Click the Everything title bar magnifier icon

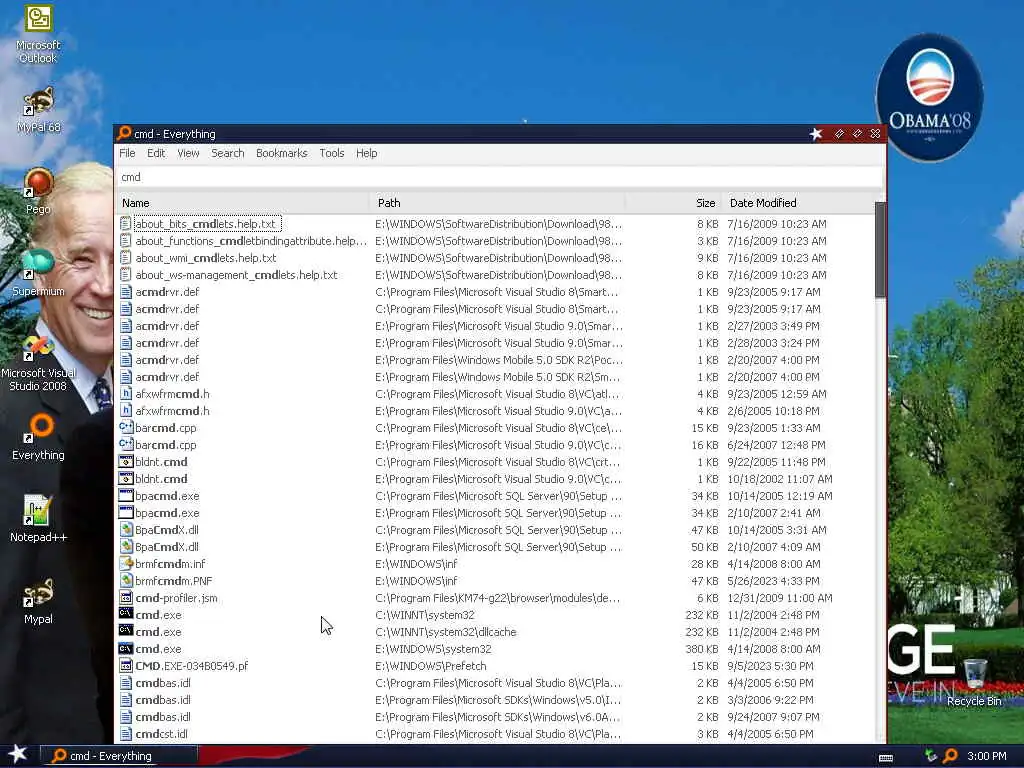(x=124, y=133)
